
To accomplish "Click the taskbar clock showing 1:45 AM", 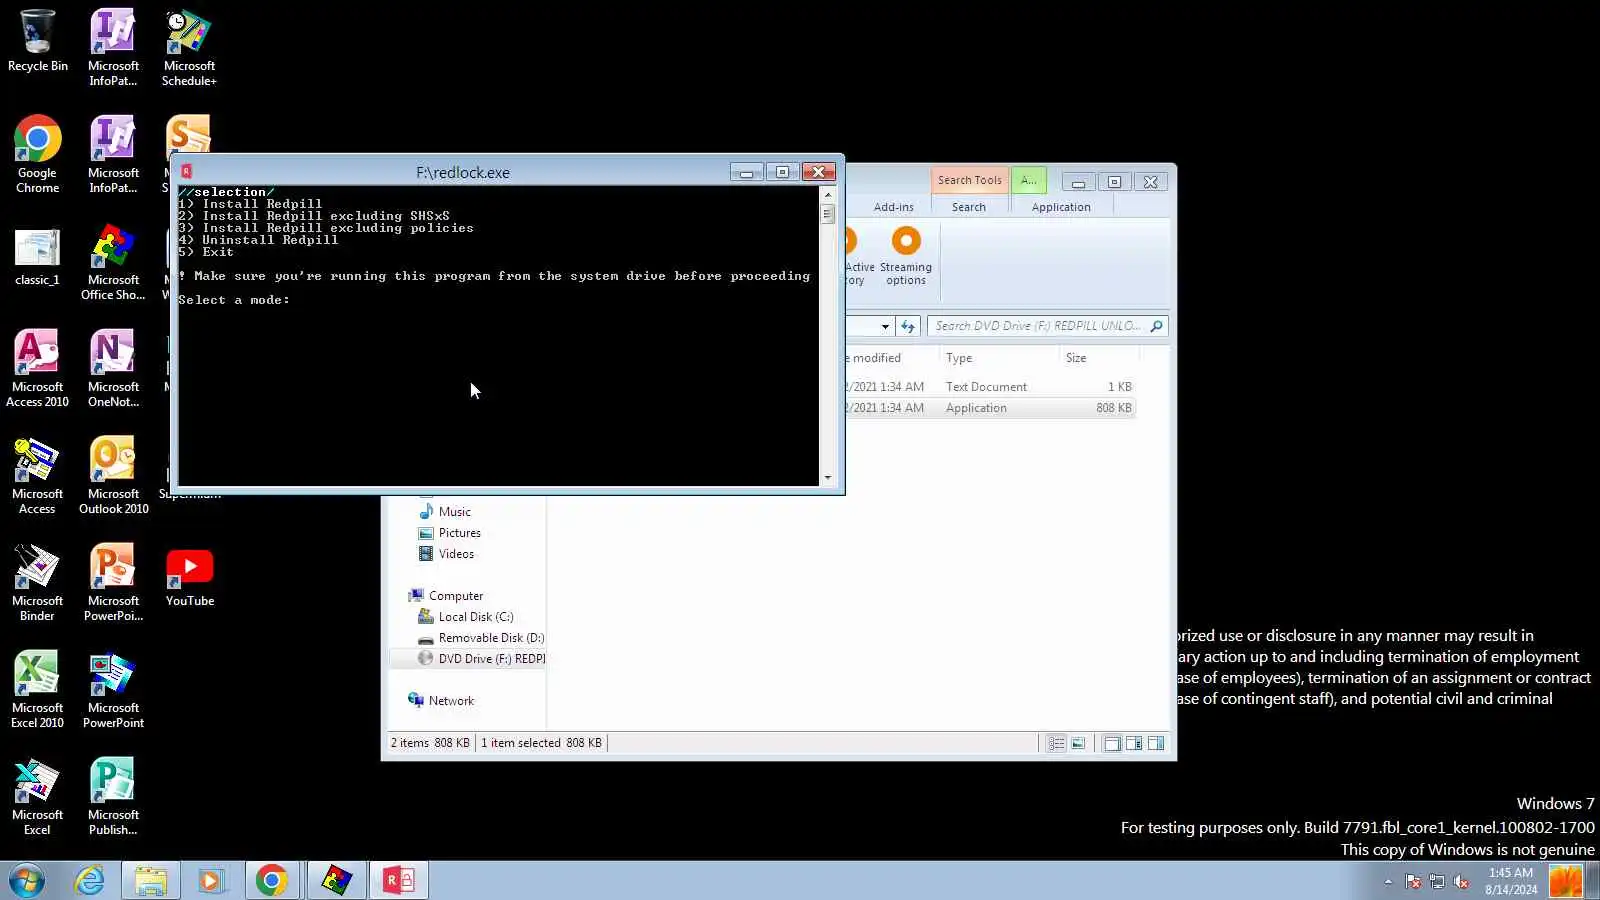I will click(x=1510, y=881).
